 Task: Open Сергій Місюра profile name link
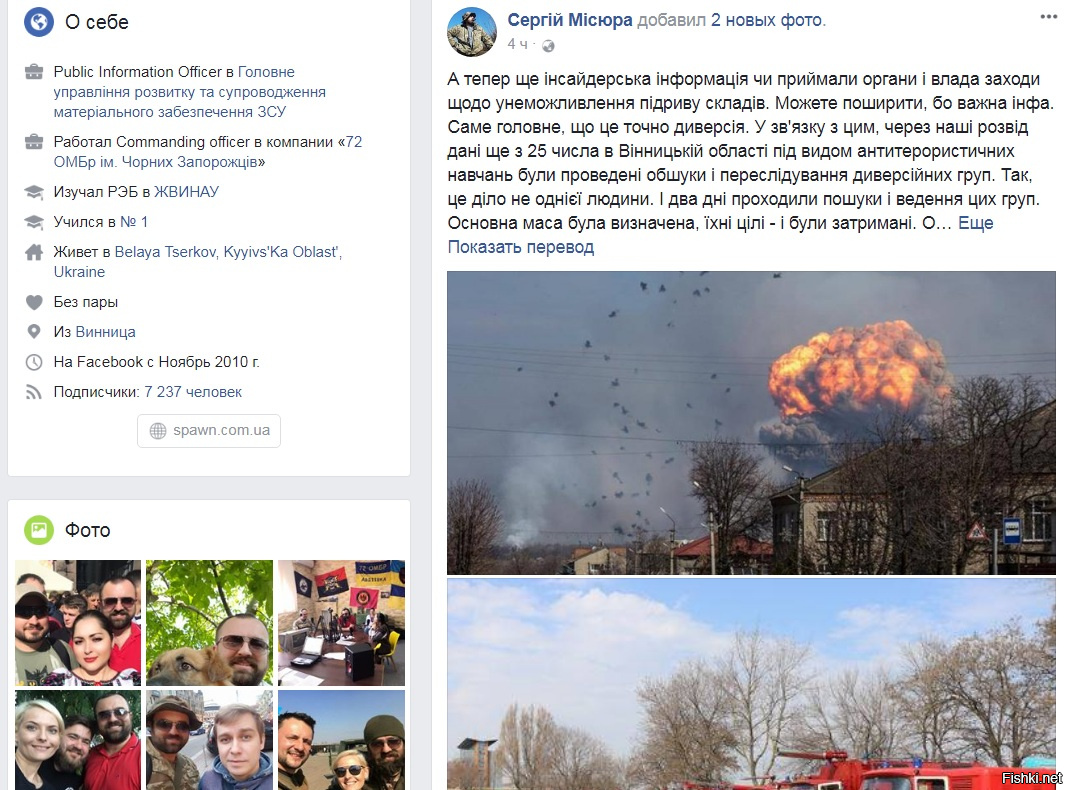point(569,20)
